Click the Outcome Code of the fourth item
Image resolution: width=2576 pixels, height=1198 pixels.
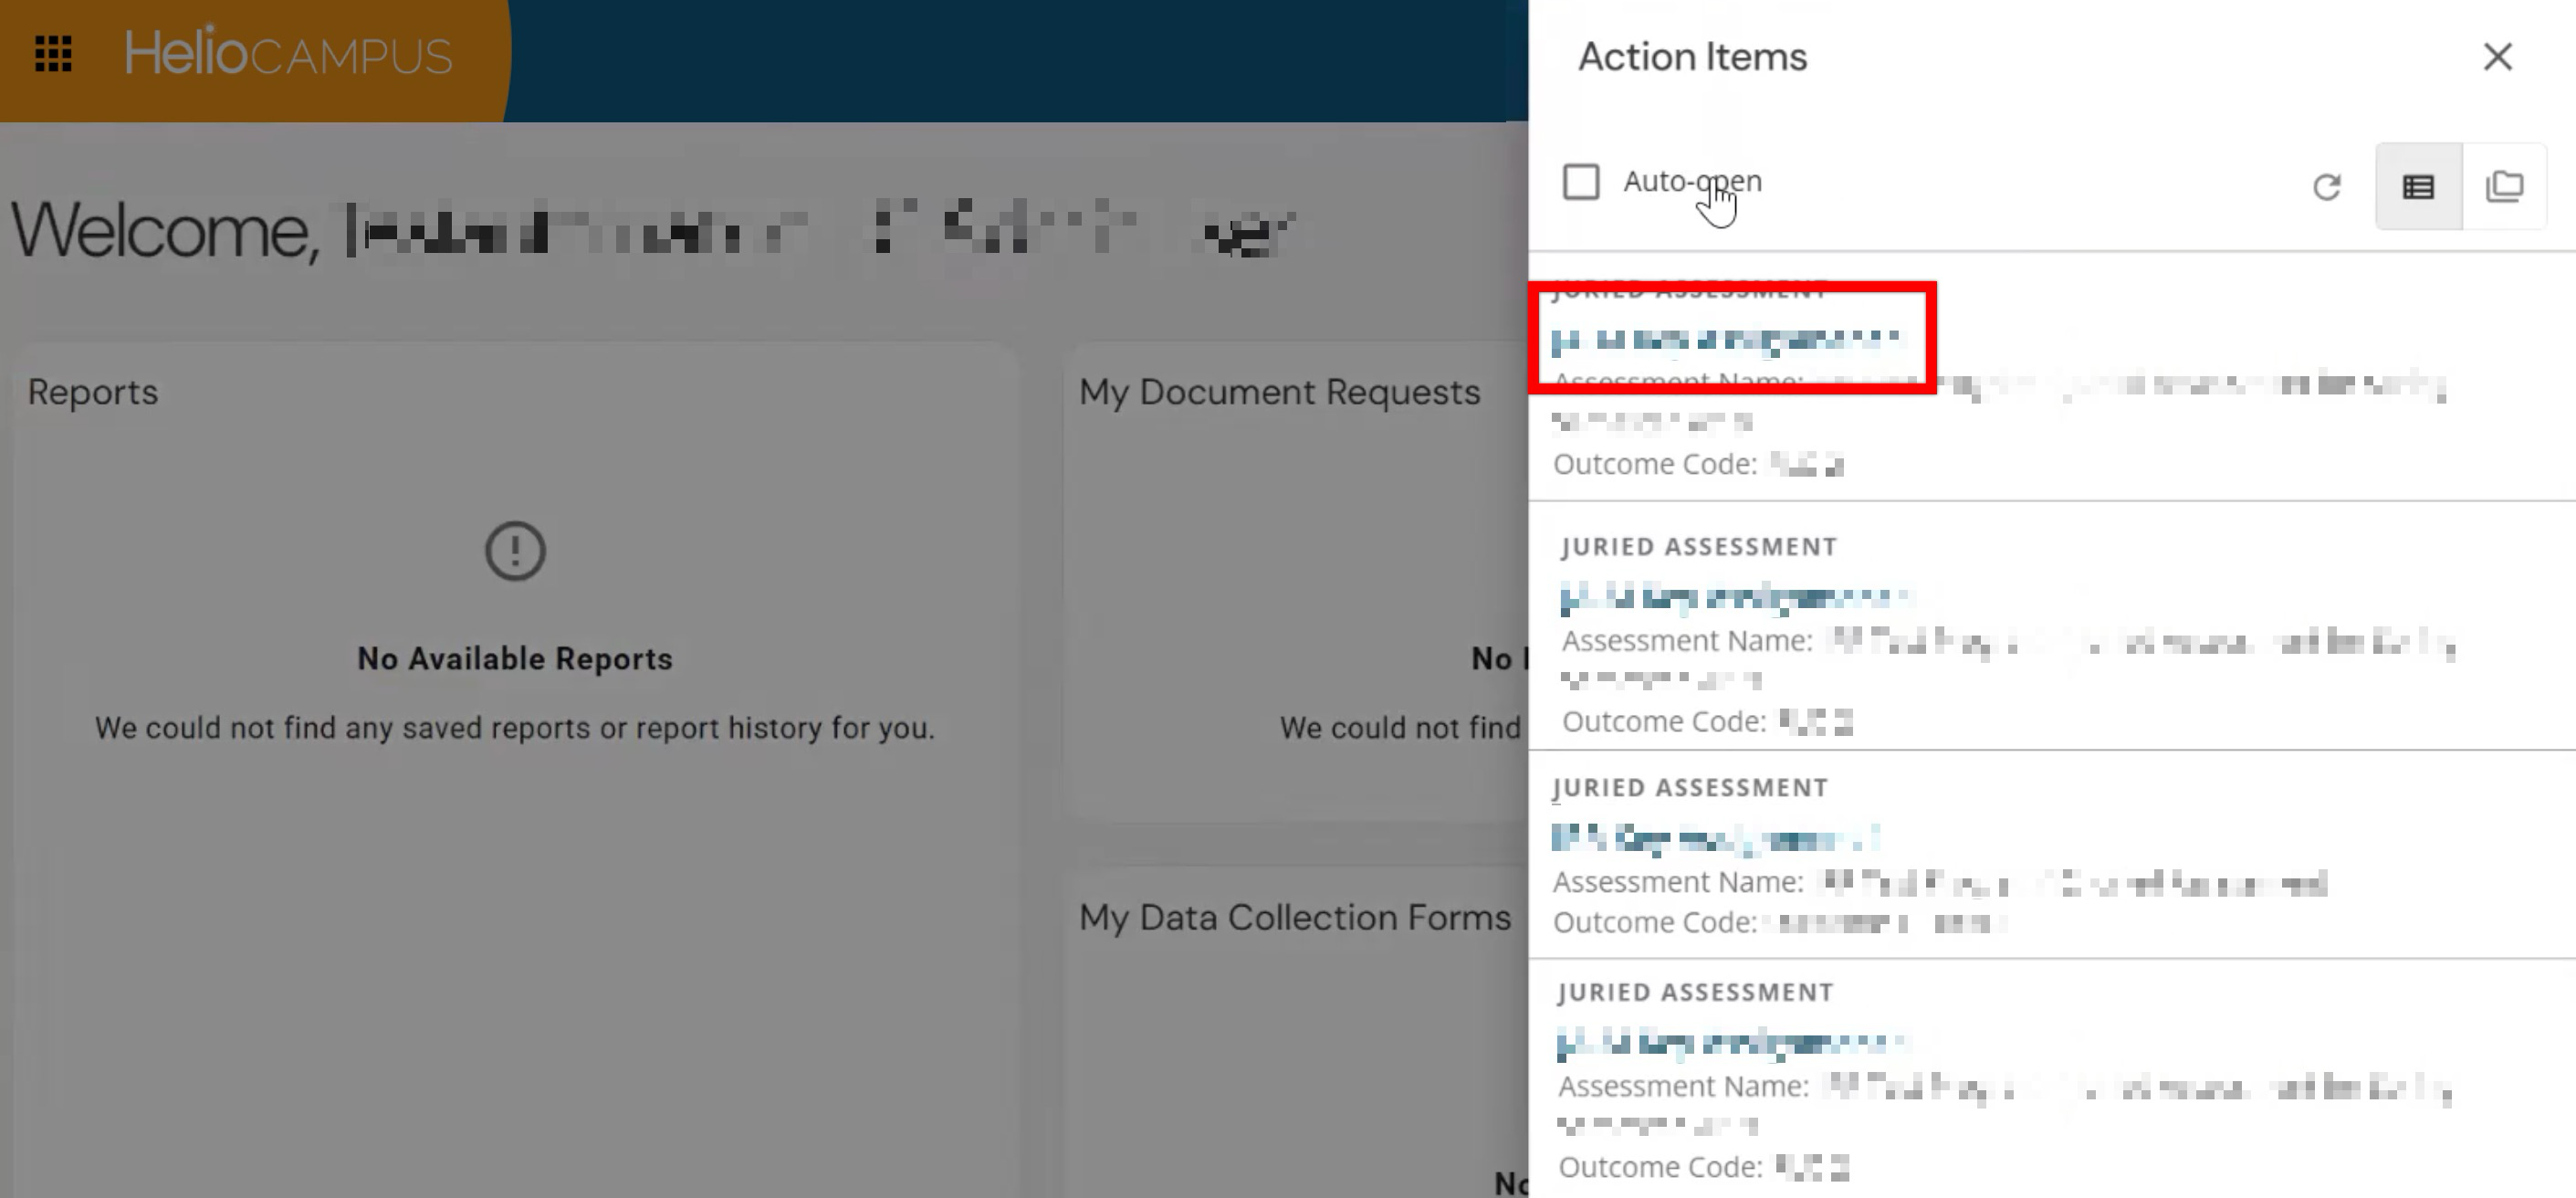point(1704,1167)
